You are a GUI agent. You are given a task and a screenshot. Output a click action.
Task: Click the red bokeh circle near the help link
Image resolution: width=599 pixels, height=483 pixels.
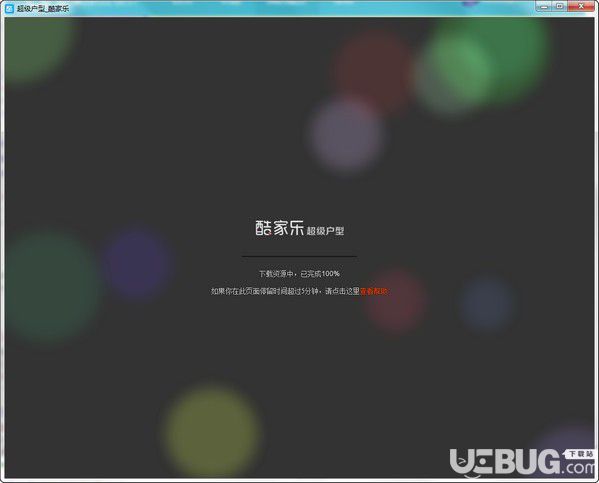point(395,300)
